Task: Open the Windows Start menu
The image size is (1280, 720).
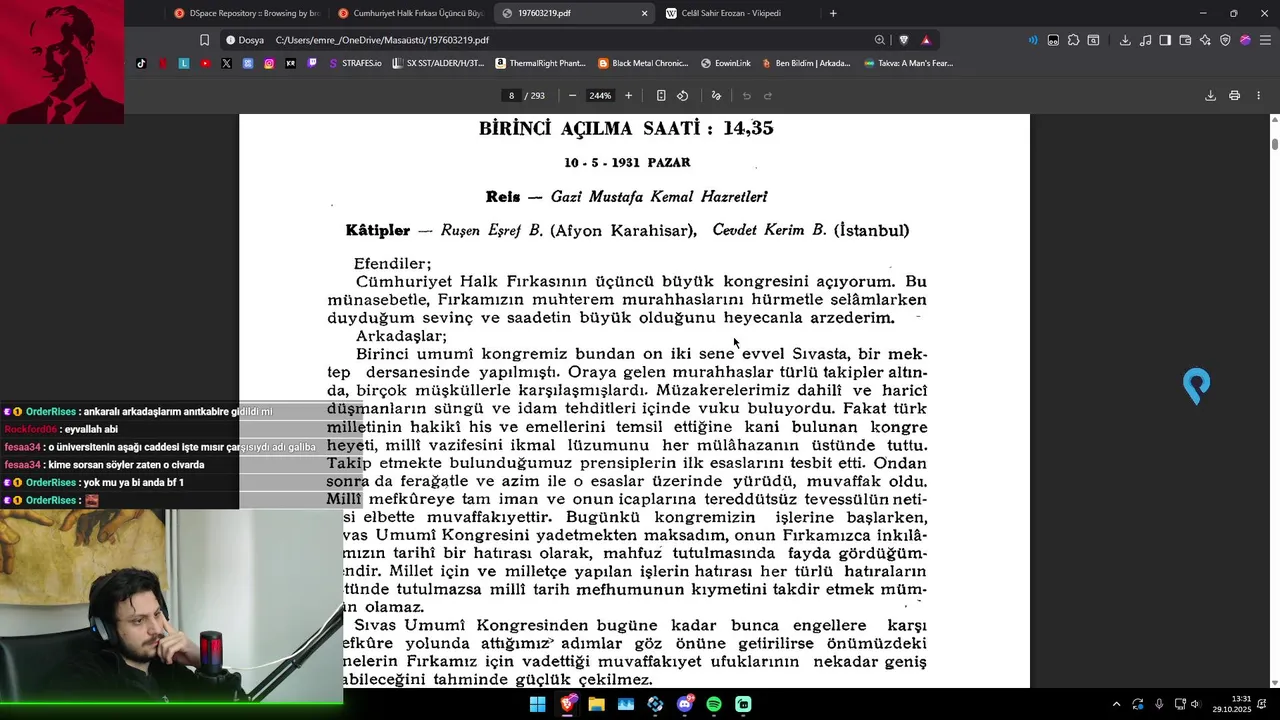Action: 537,704
